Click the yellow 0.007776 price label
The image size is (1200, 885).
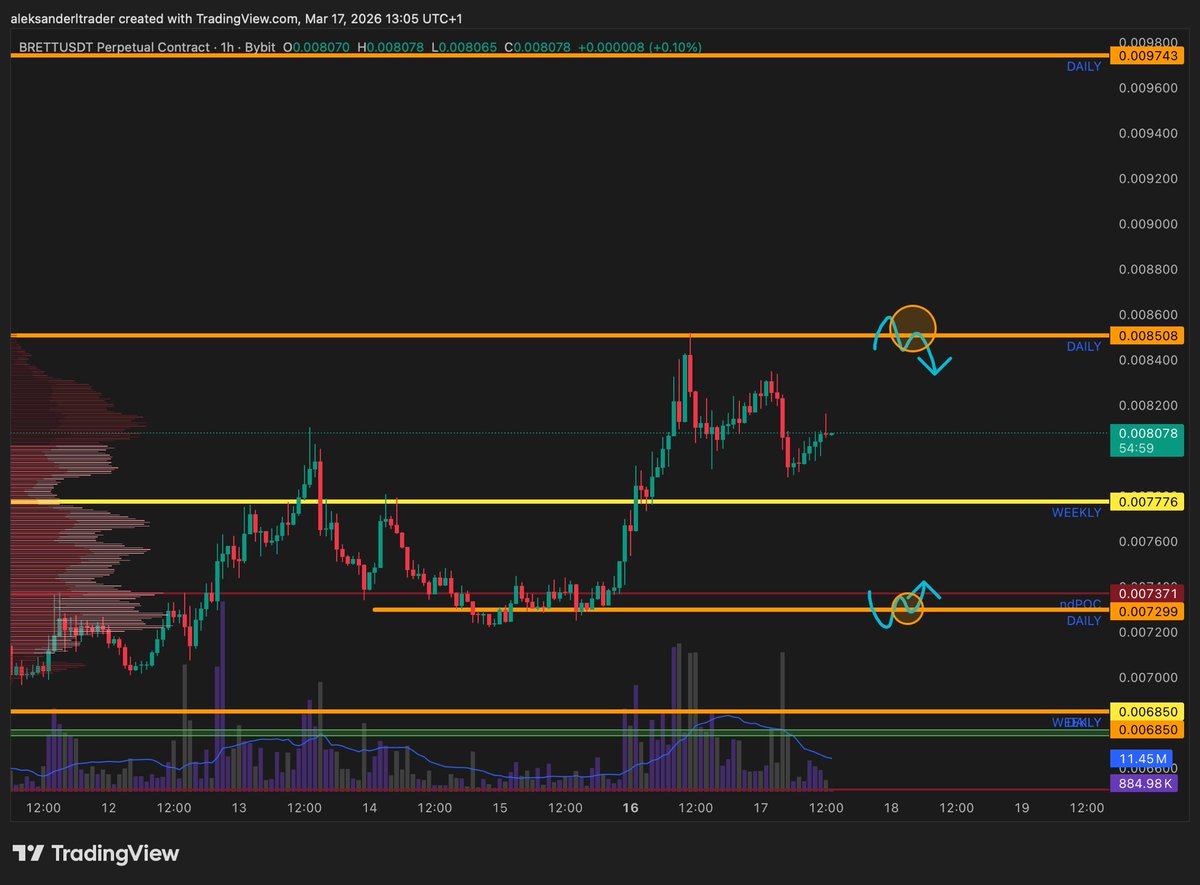[x=1146, y=501]
